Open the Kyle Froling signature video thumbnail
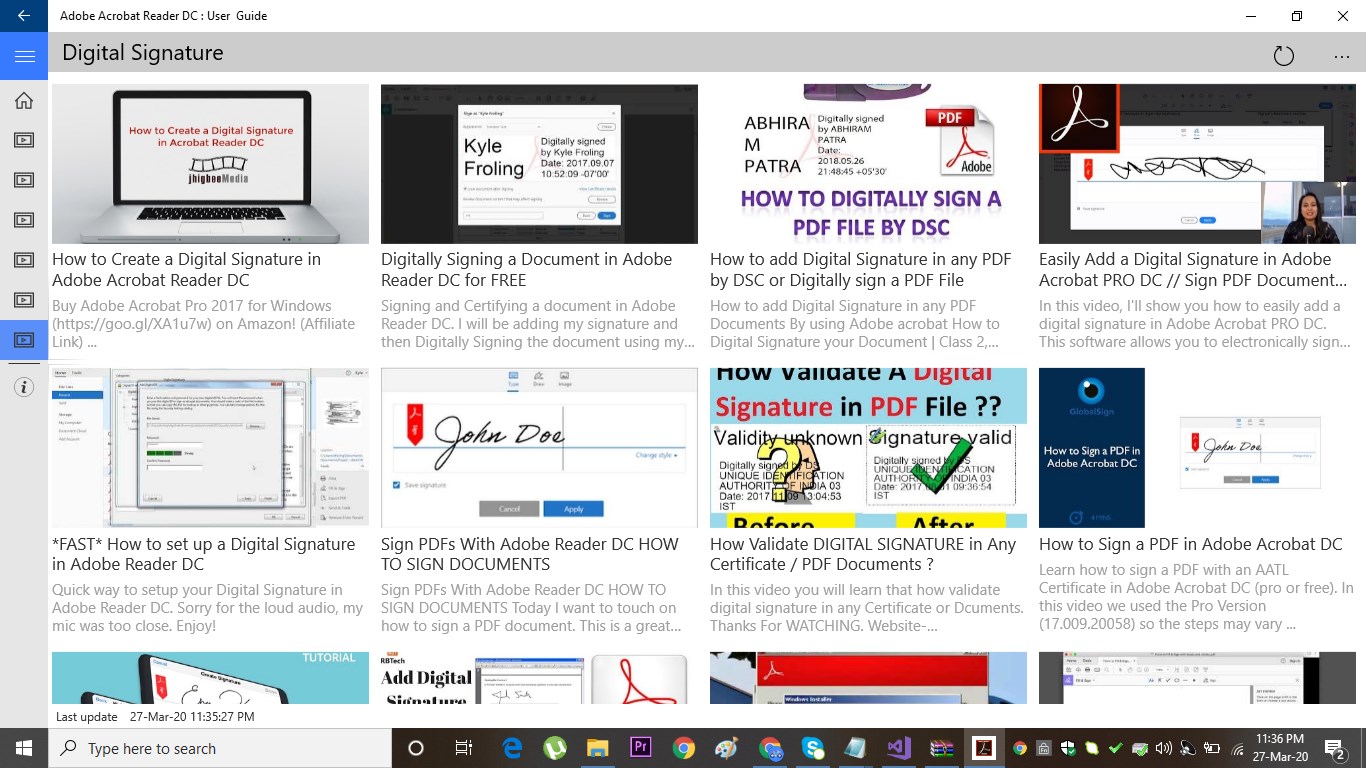Screen dimensions: 1366x768 point(539,164)
